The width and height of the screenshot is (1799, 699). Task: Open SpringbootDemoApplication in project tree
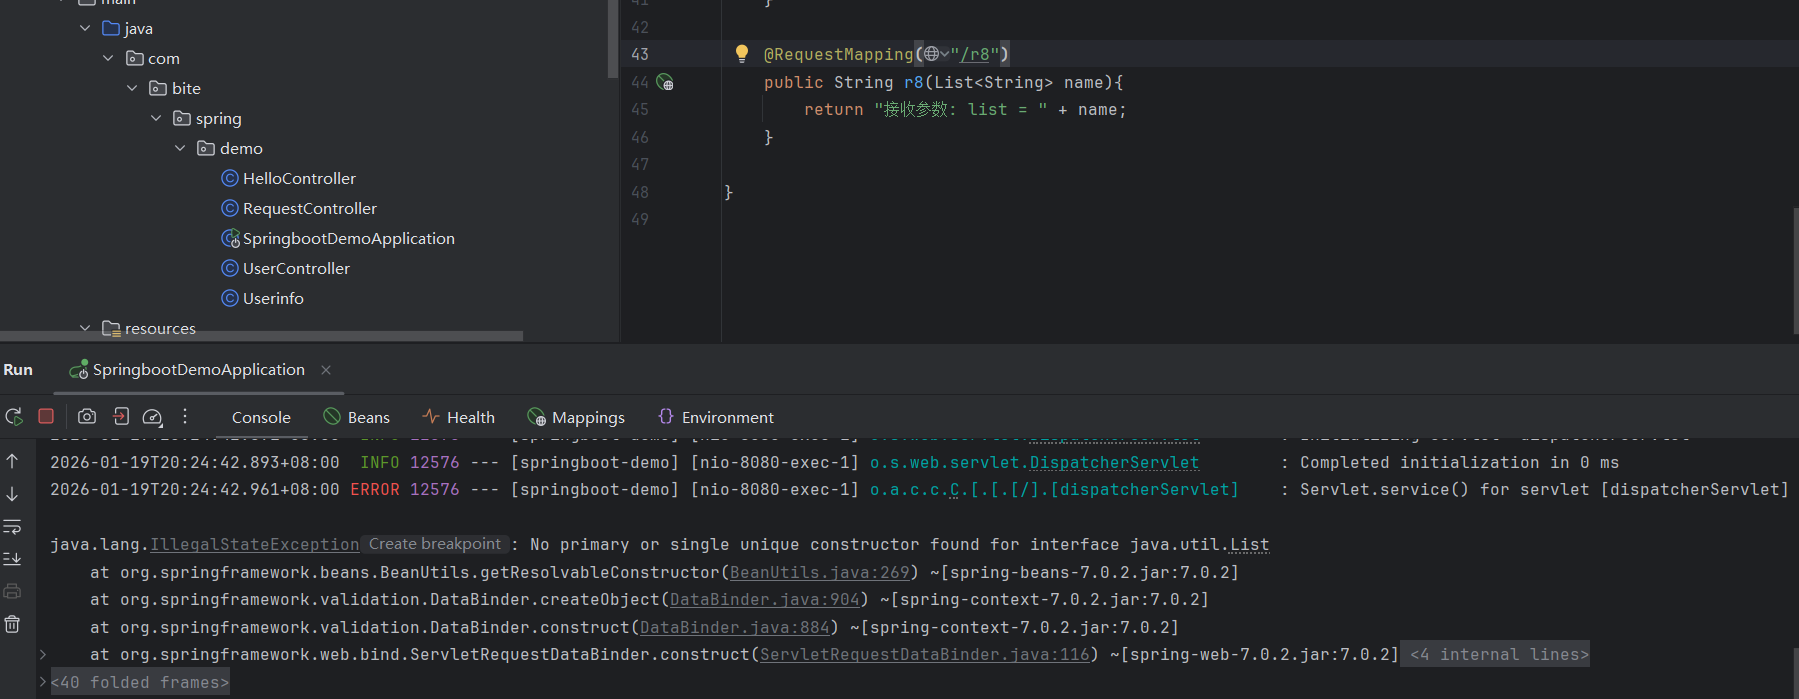(x=349, y=238)
